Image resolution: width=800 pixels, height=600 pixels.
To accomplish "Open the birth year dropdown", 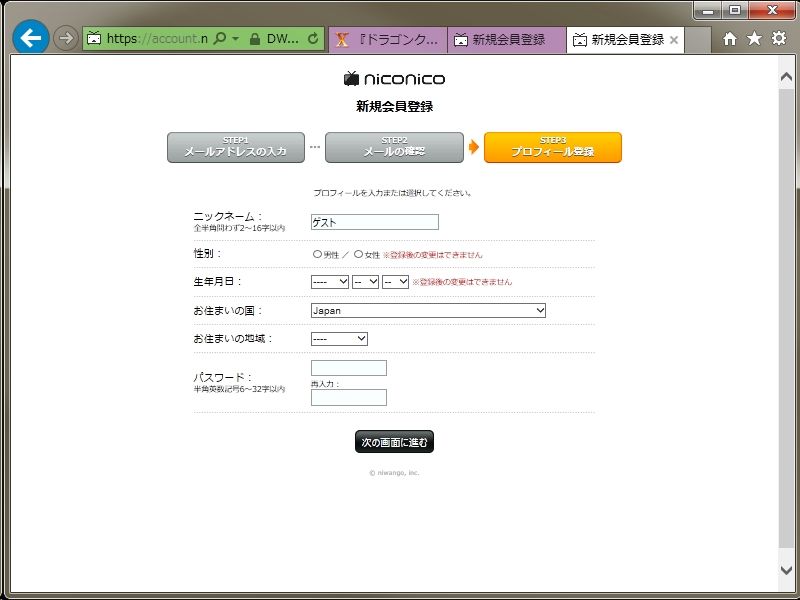I will pyautogui.click(x=330, y=282).
